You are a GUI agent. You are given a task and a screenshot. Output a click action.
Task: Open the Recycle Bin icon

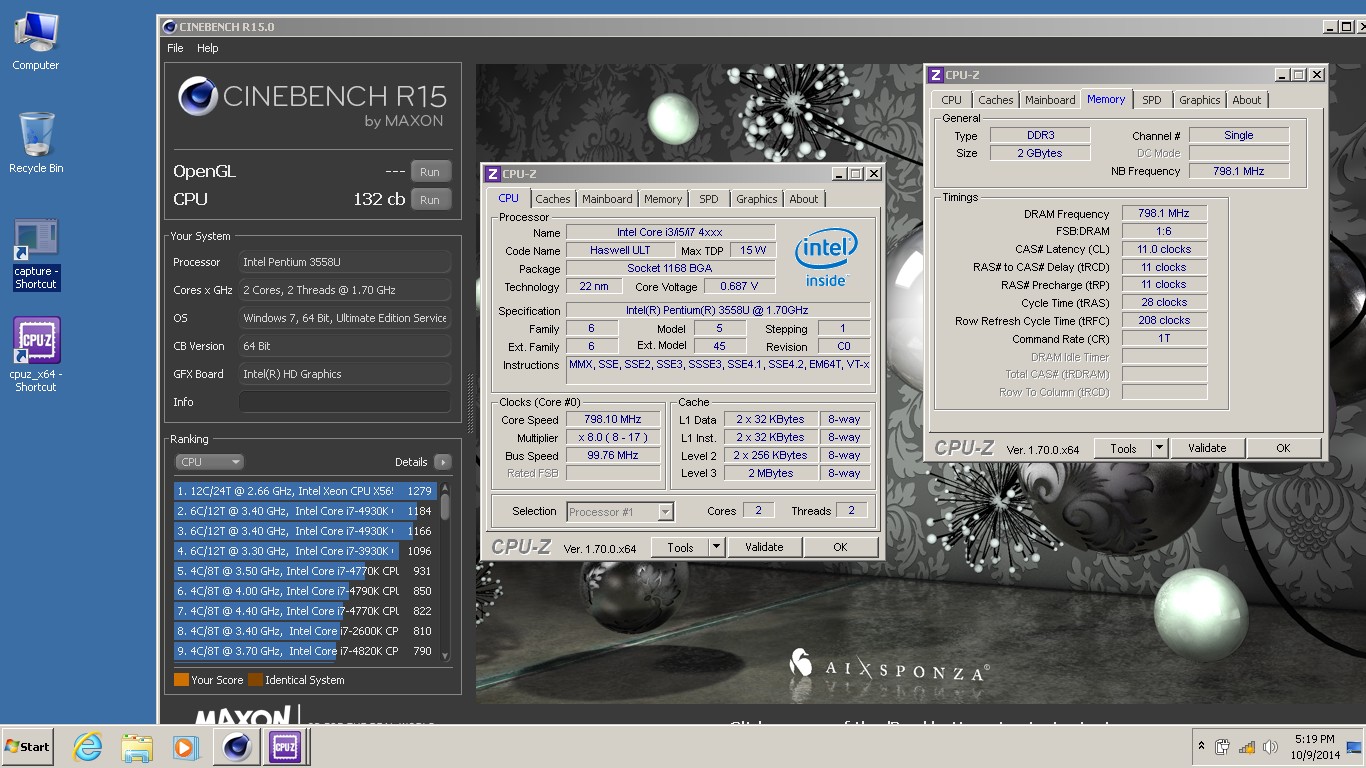[36, 142]
